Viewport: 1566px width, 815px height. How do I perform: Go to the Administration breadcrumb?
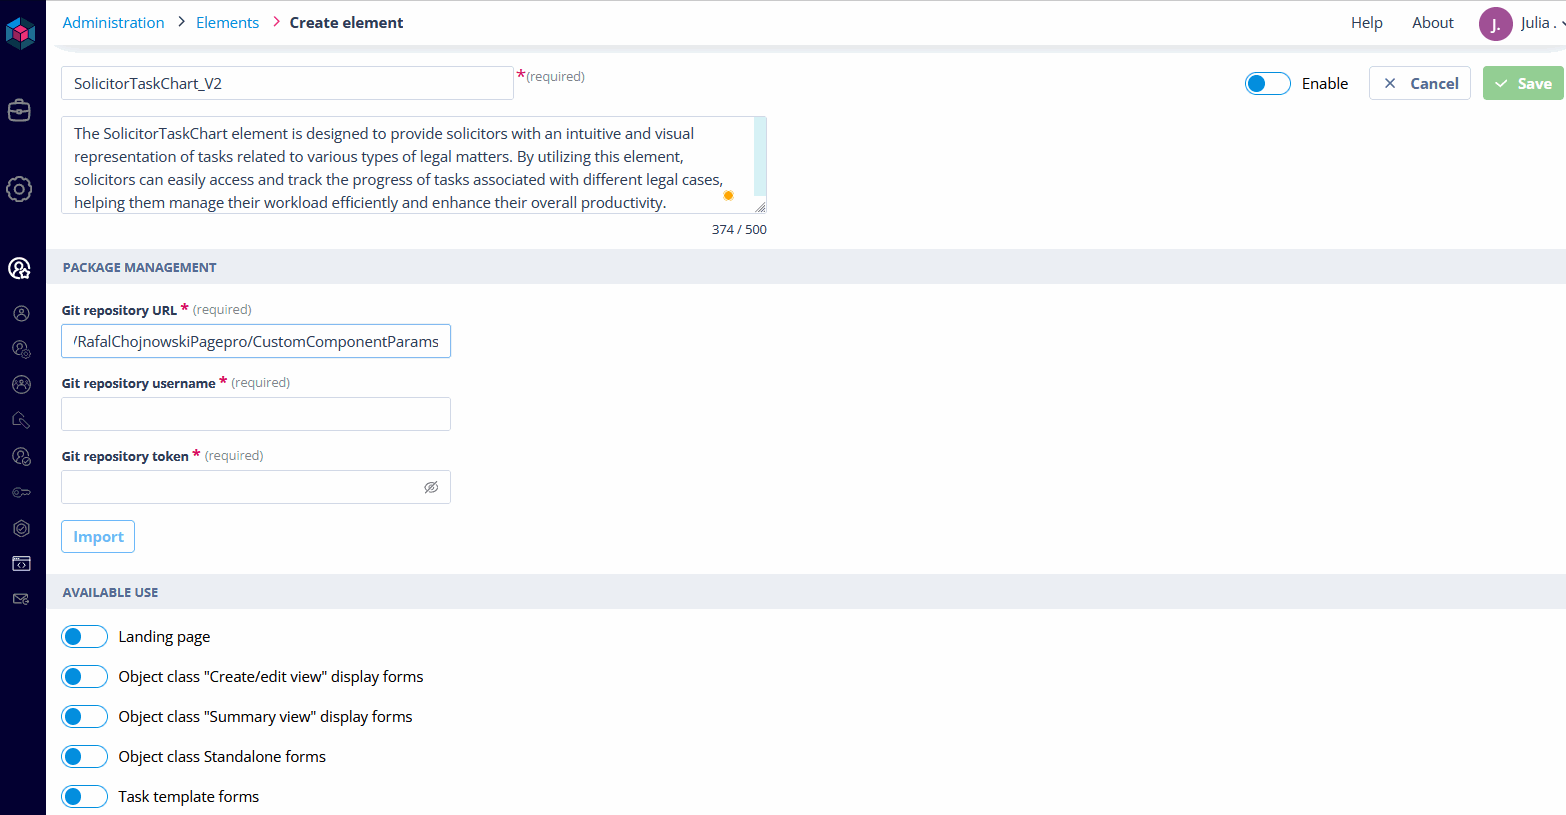(113, 23)
